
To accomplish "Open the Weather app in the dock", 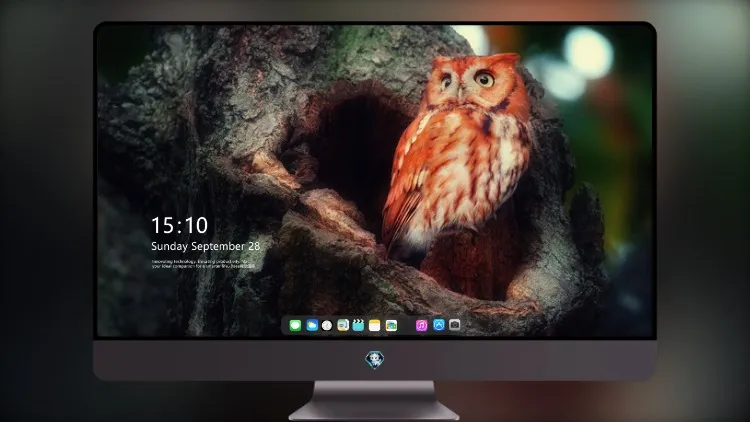I will coord(312,325).
